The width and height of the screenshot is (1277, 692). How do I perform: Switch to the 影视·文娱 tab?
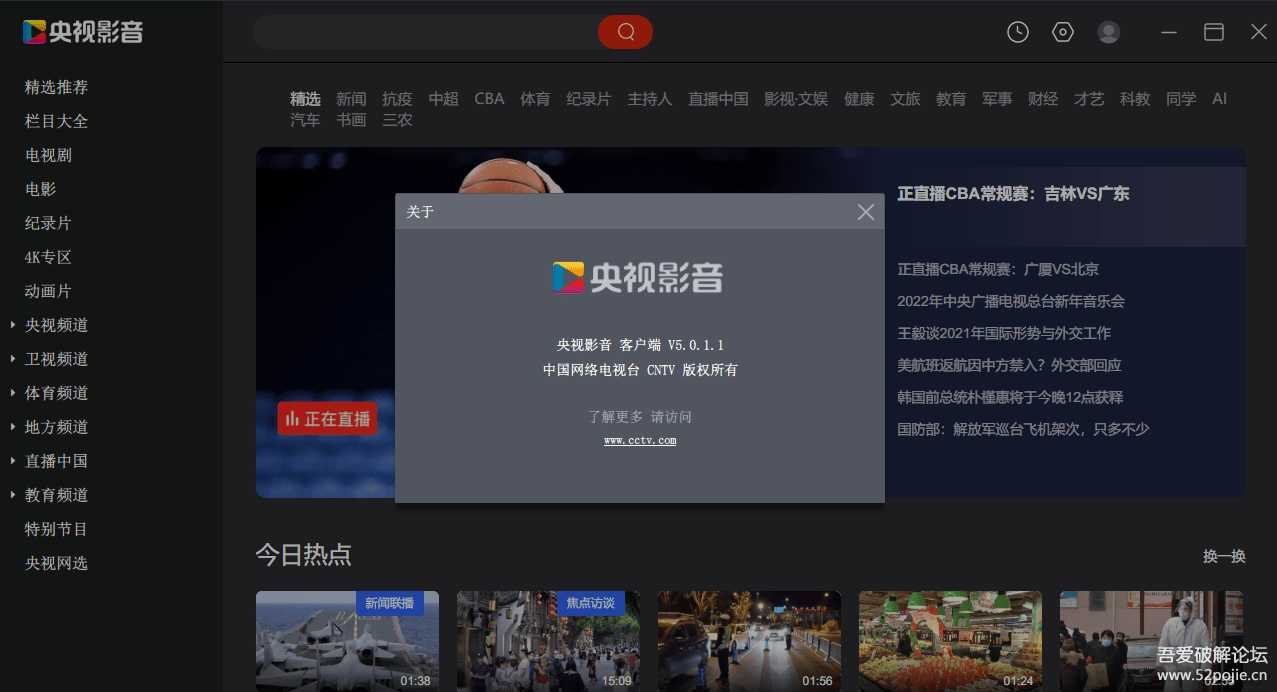[796, 99]
